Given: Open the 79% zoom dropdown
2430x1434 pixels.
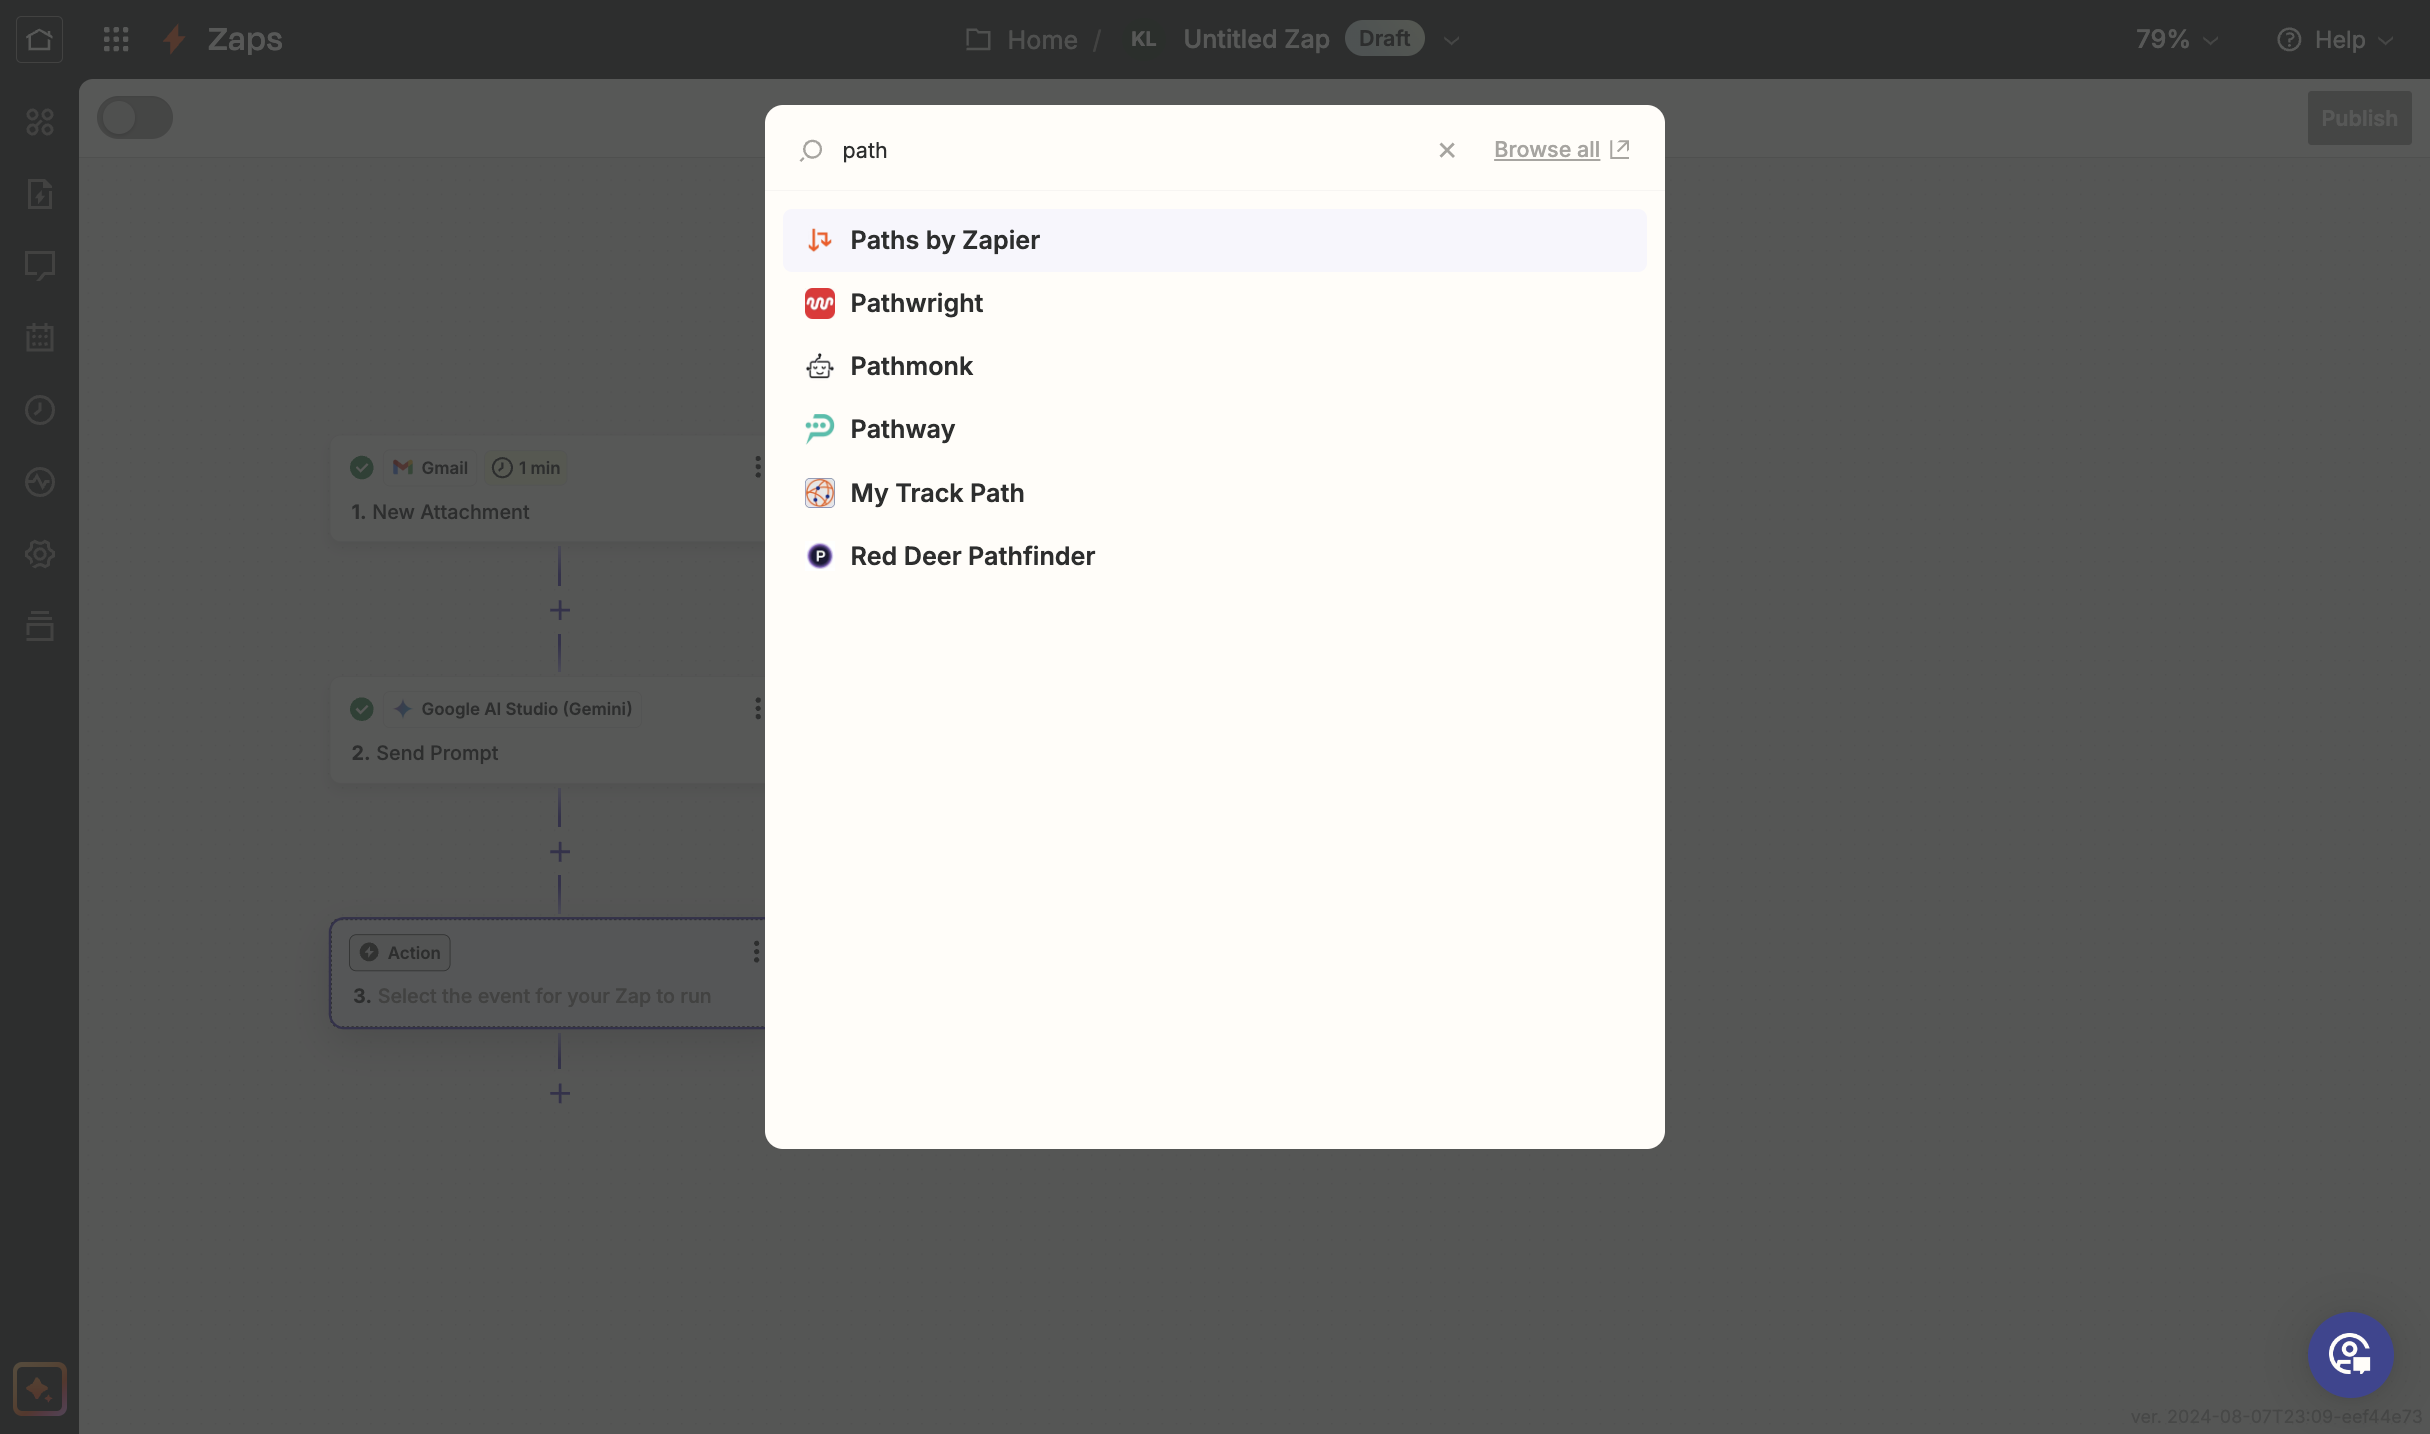Looking at the screenshot, I should 2176,39.
